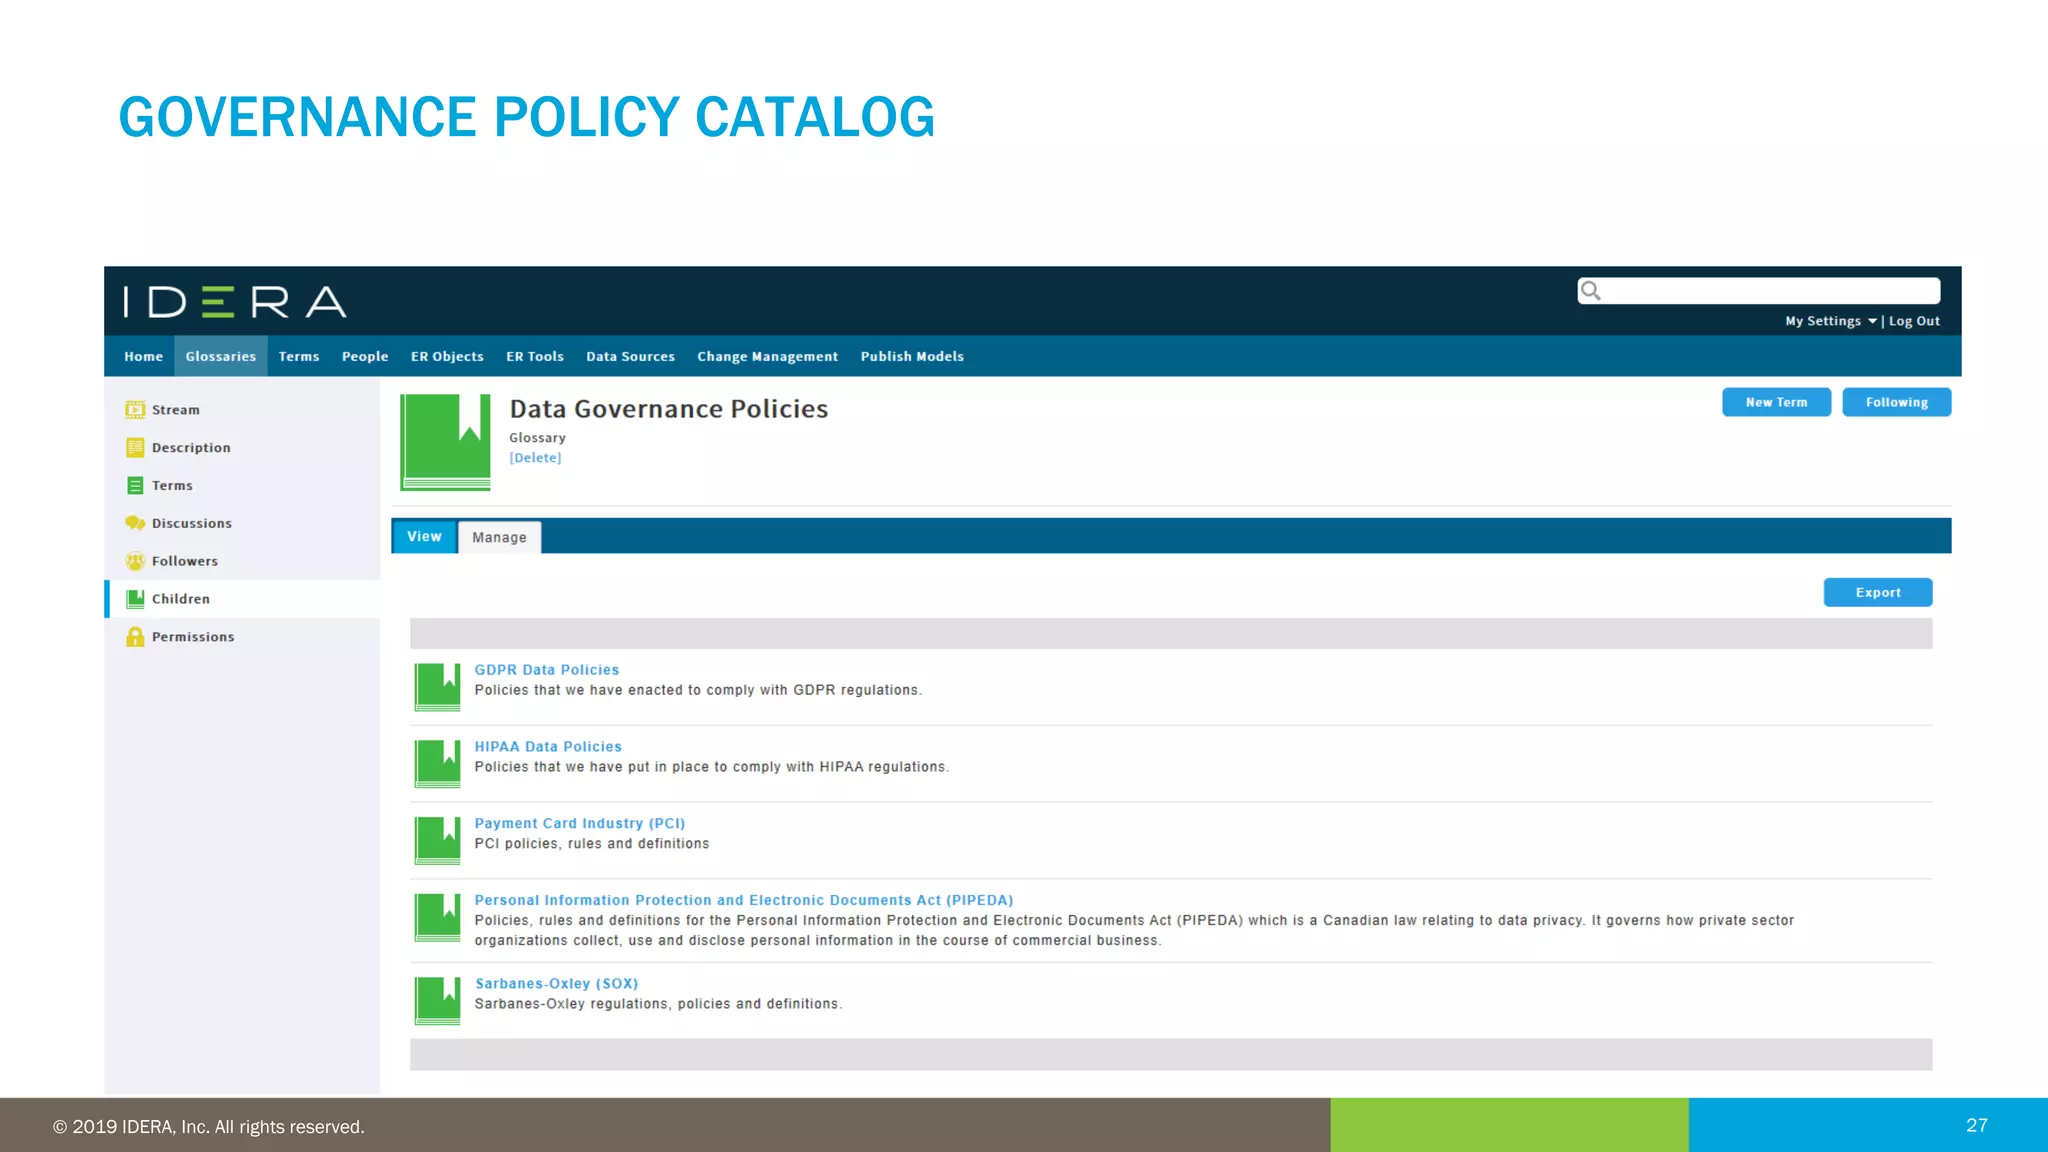Click the Stream sidebar icon

point(135,410)
